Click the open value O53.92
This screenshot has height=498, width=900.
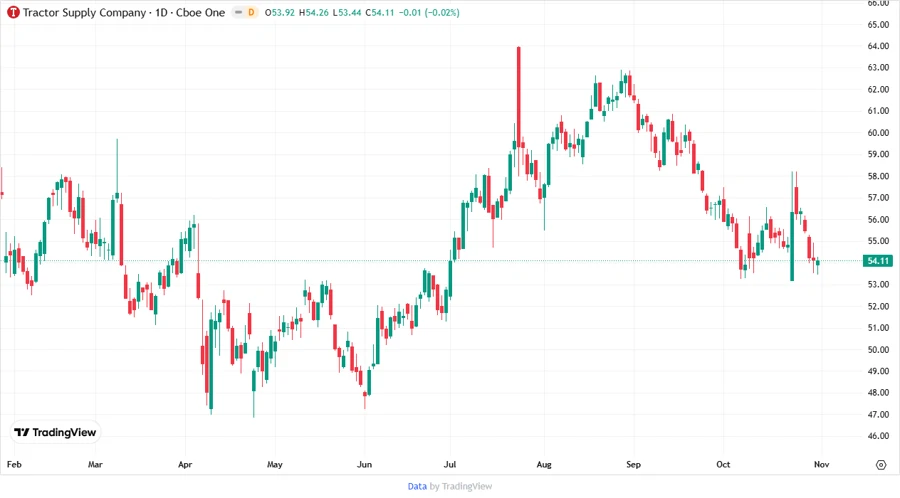point(280,12)
